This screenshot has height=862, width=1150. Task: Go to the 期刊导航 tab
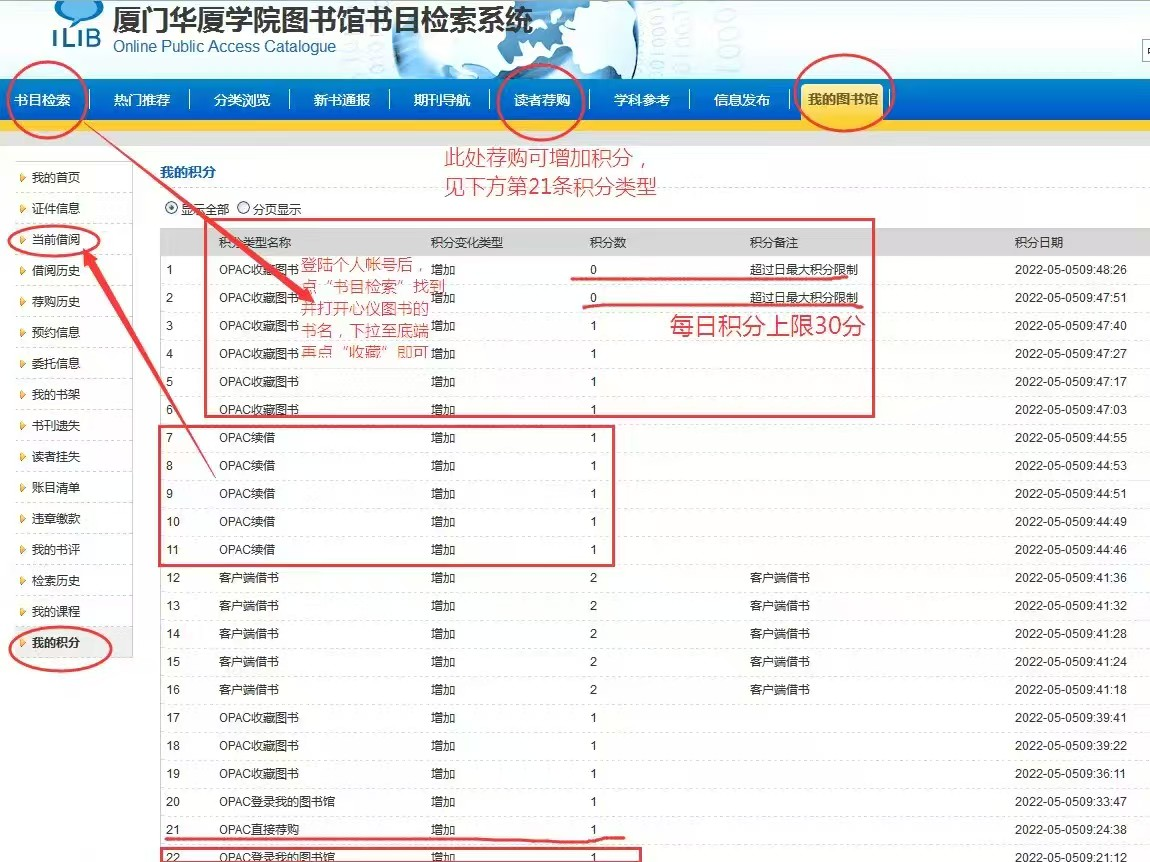[442, 100]
